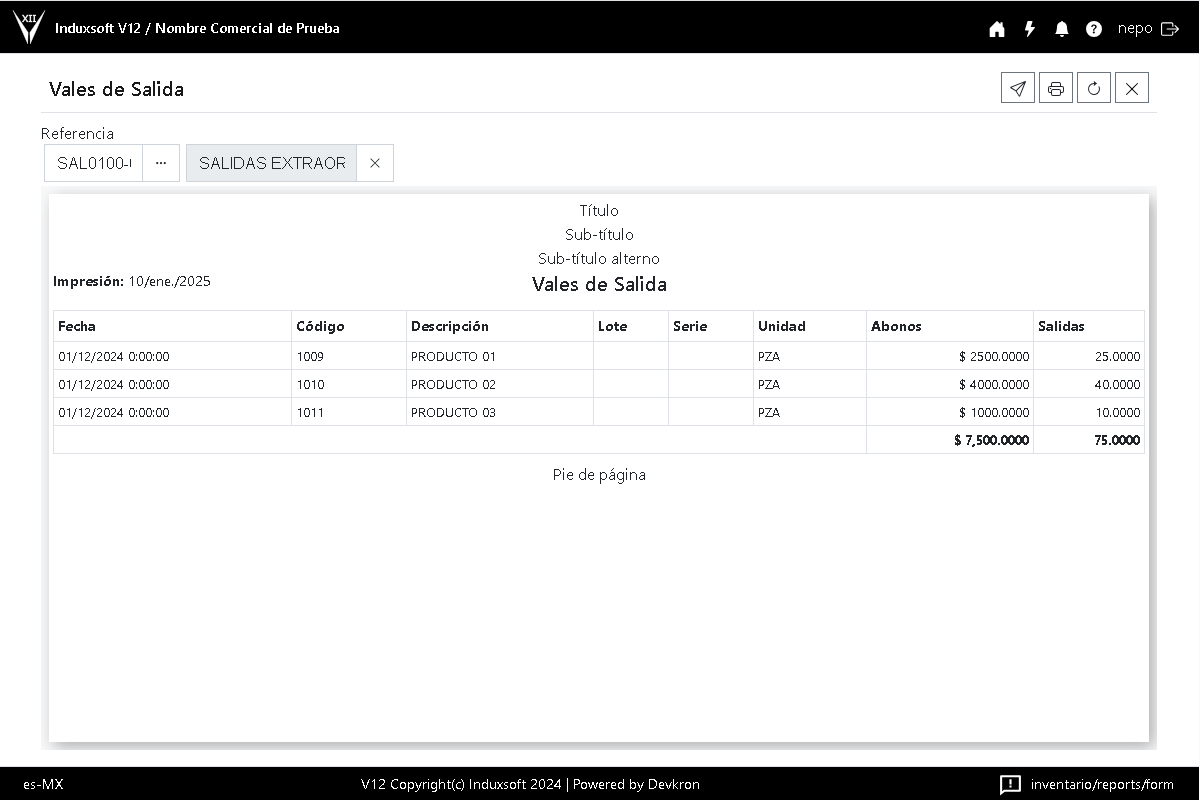Click the Induxsoft V12 logo

pos(28,27)
